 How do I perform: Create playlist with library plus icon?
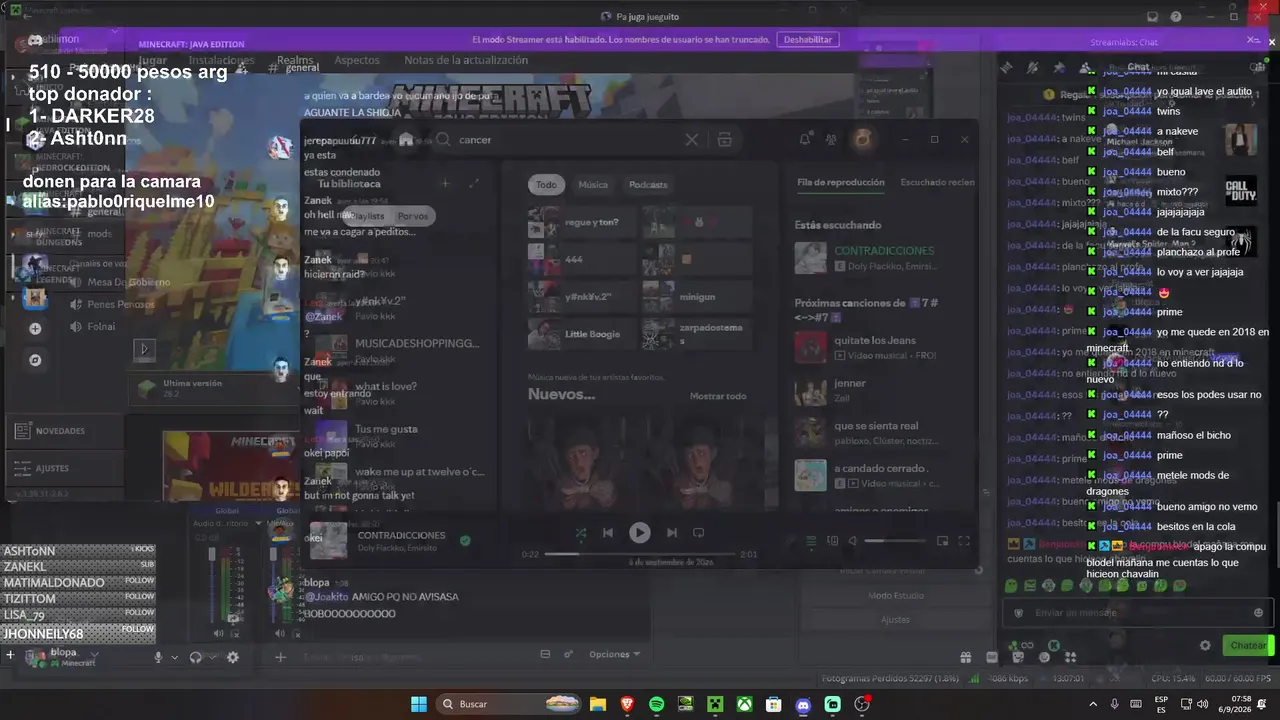tap(446, 184)
